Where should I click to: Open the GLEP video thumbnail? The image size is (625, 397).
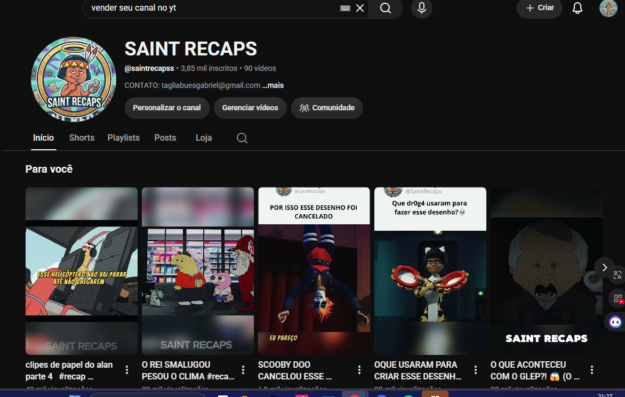click(x=546, y=271)
